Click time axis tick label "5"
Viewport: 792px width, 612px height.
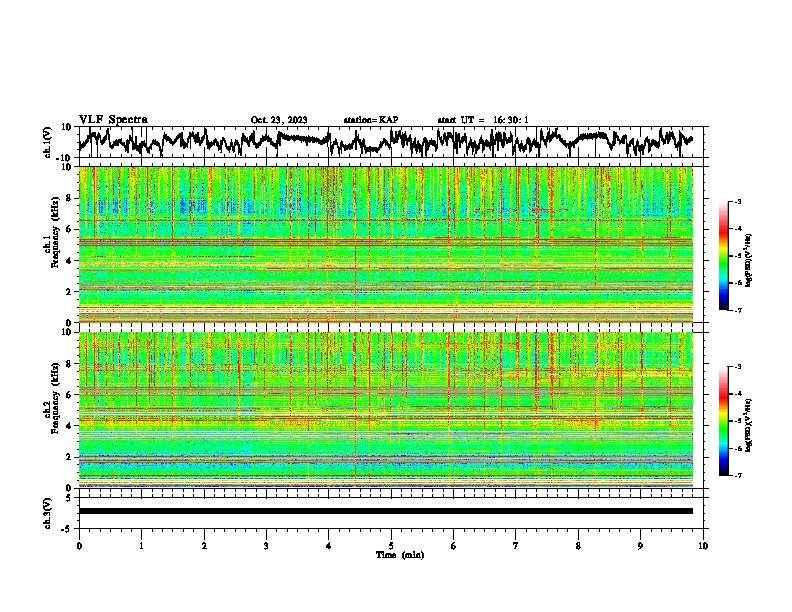click(391, 546)
